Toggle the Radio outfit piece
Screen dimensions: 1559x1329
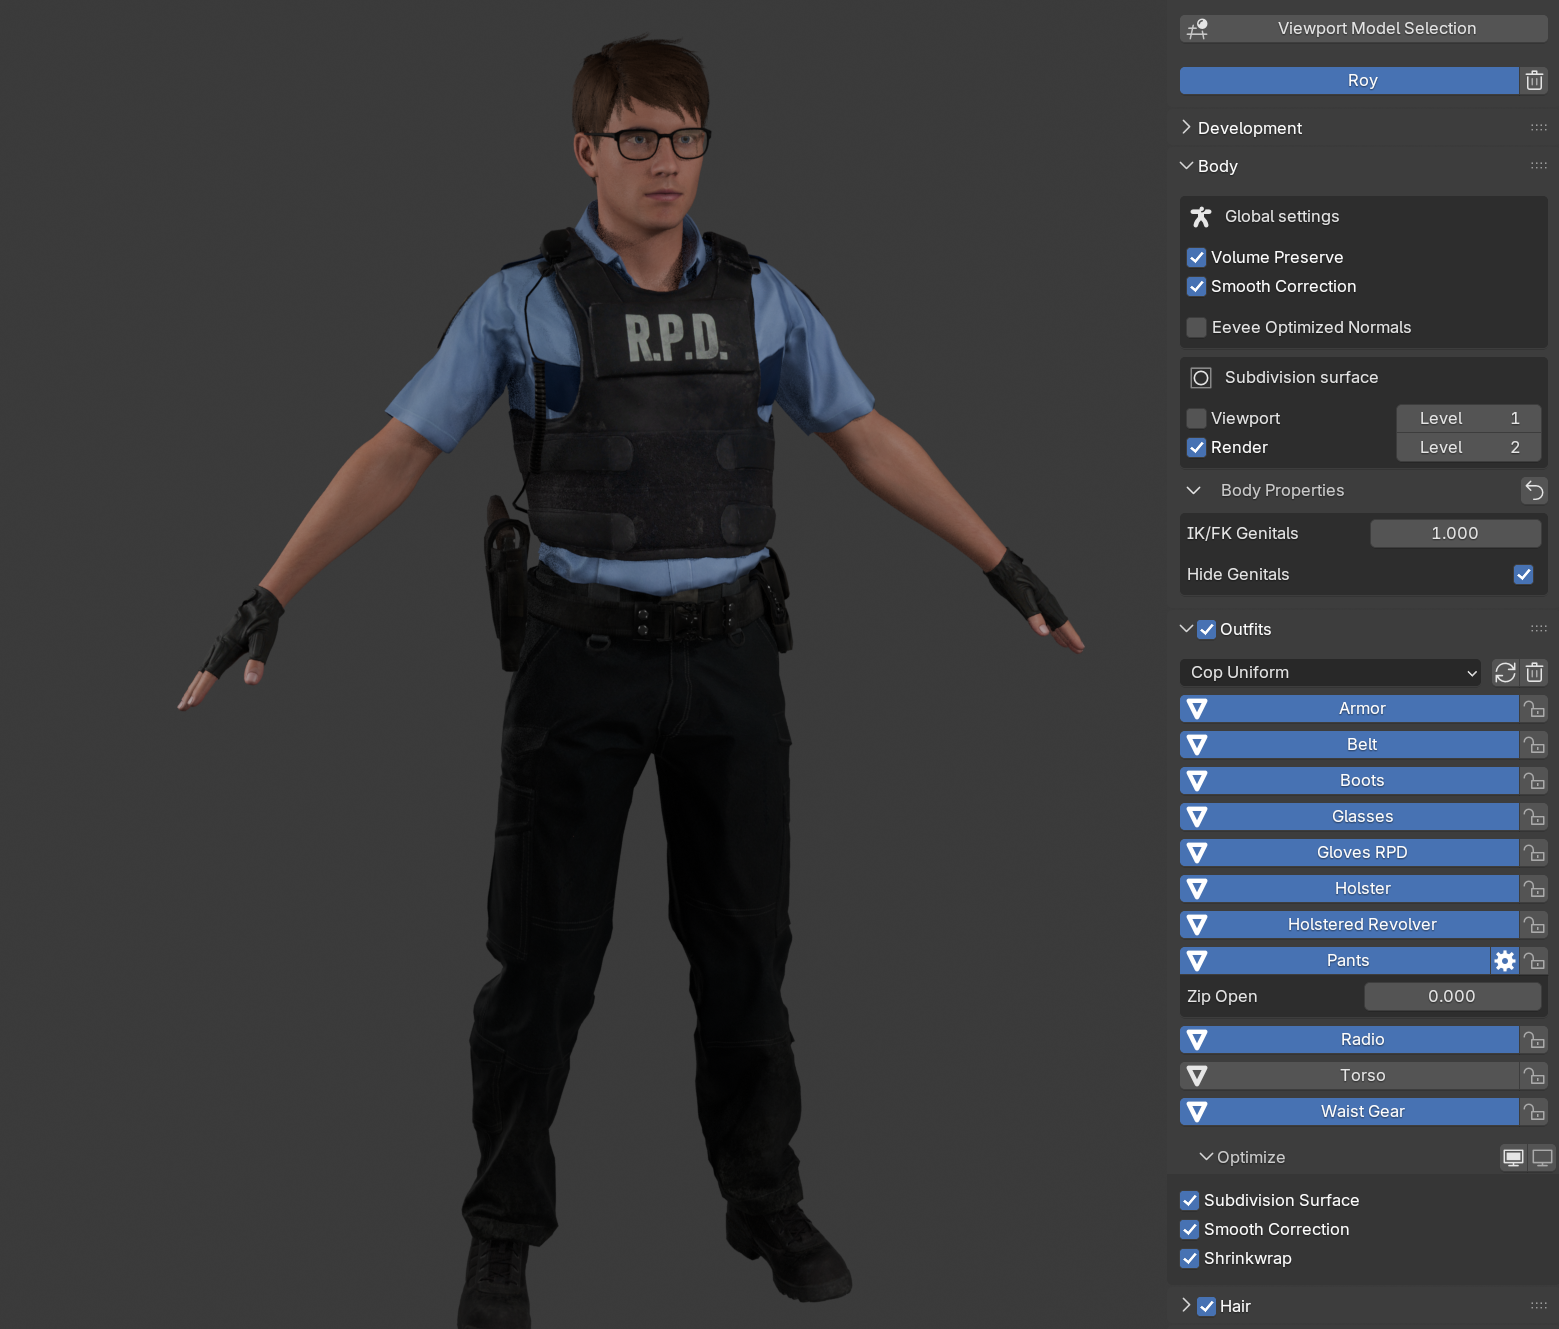pyautogui.click(x=1349, y=1039)
